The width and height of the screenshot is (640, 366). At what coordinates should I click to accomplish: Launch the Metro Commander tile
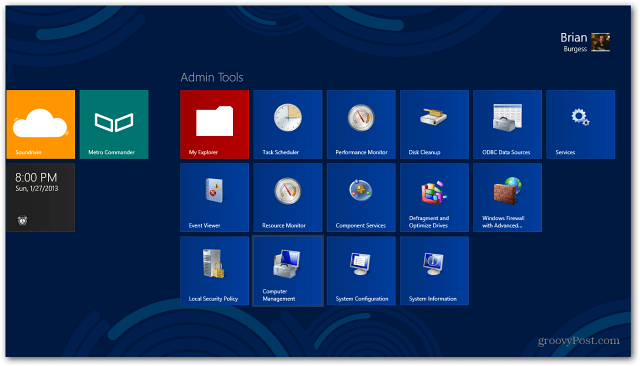click(114, 124)
